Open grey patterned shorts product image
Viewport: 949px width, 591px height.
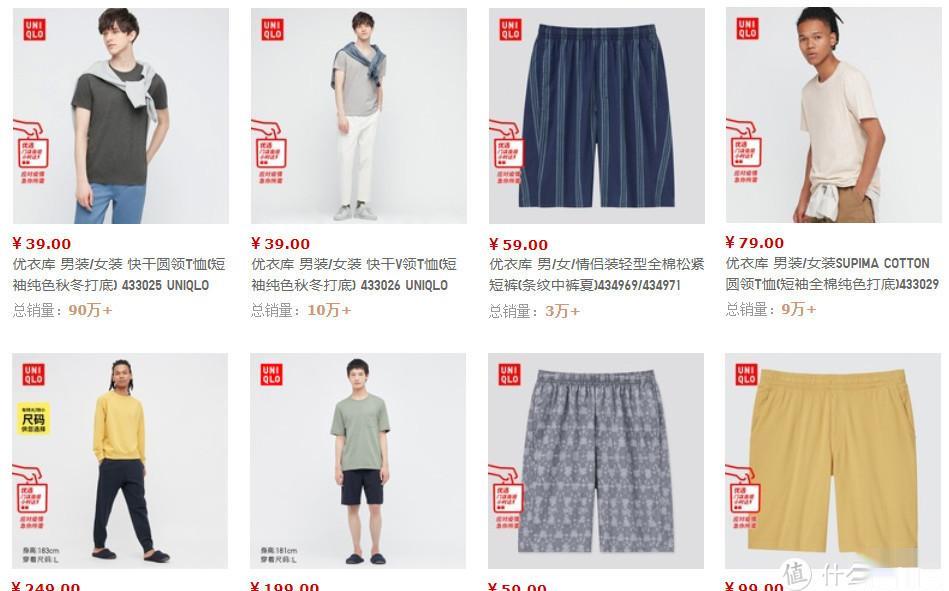click(x=596, y=461)
